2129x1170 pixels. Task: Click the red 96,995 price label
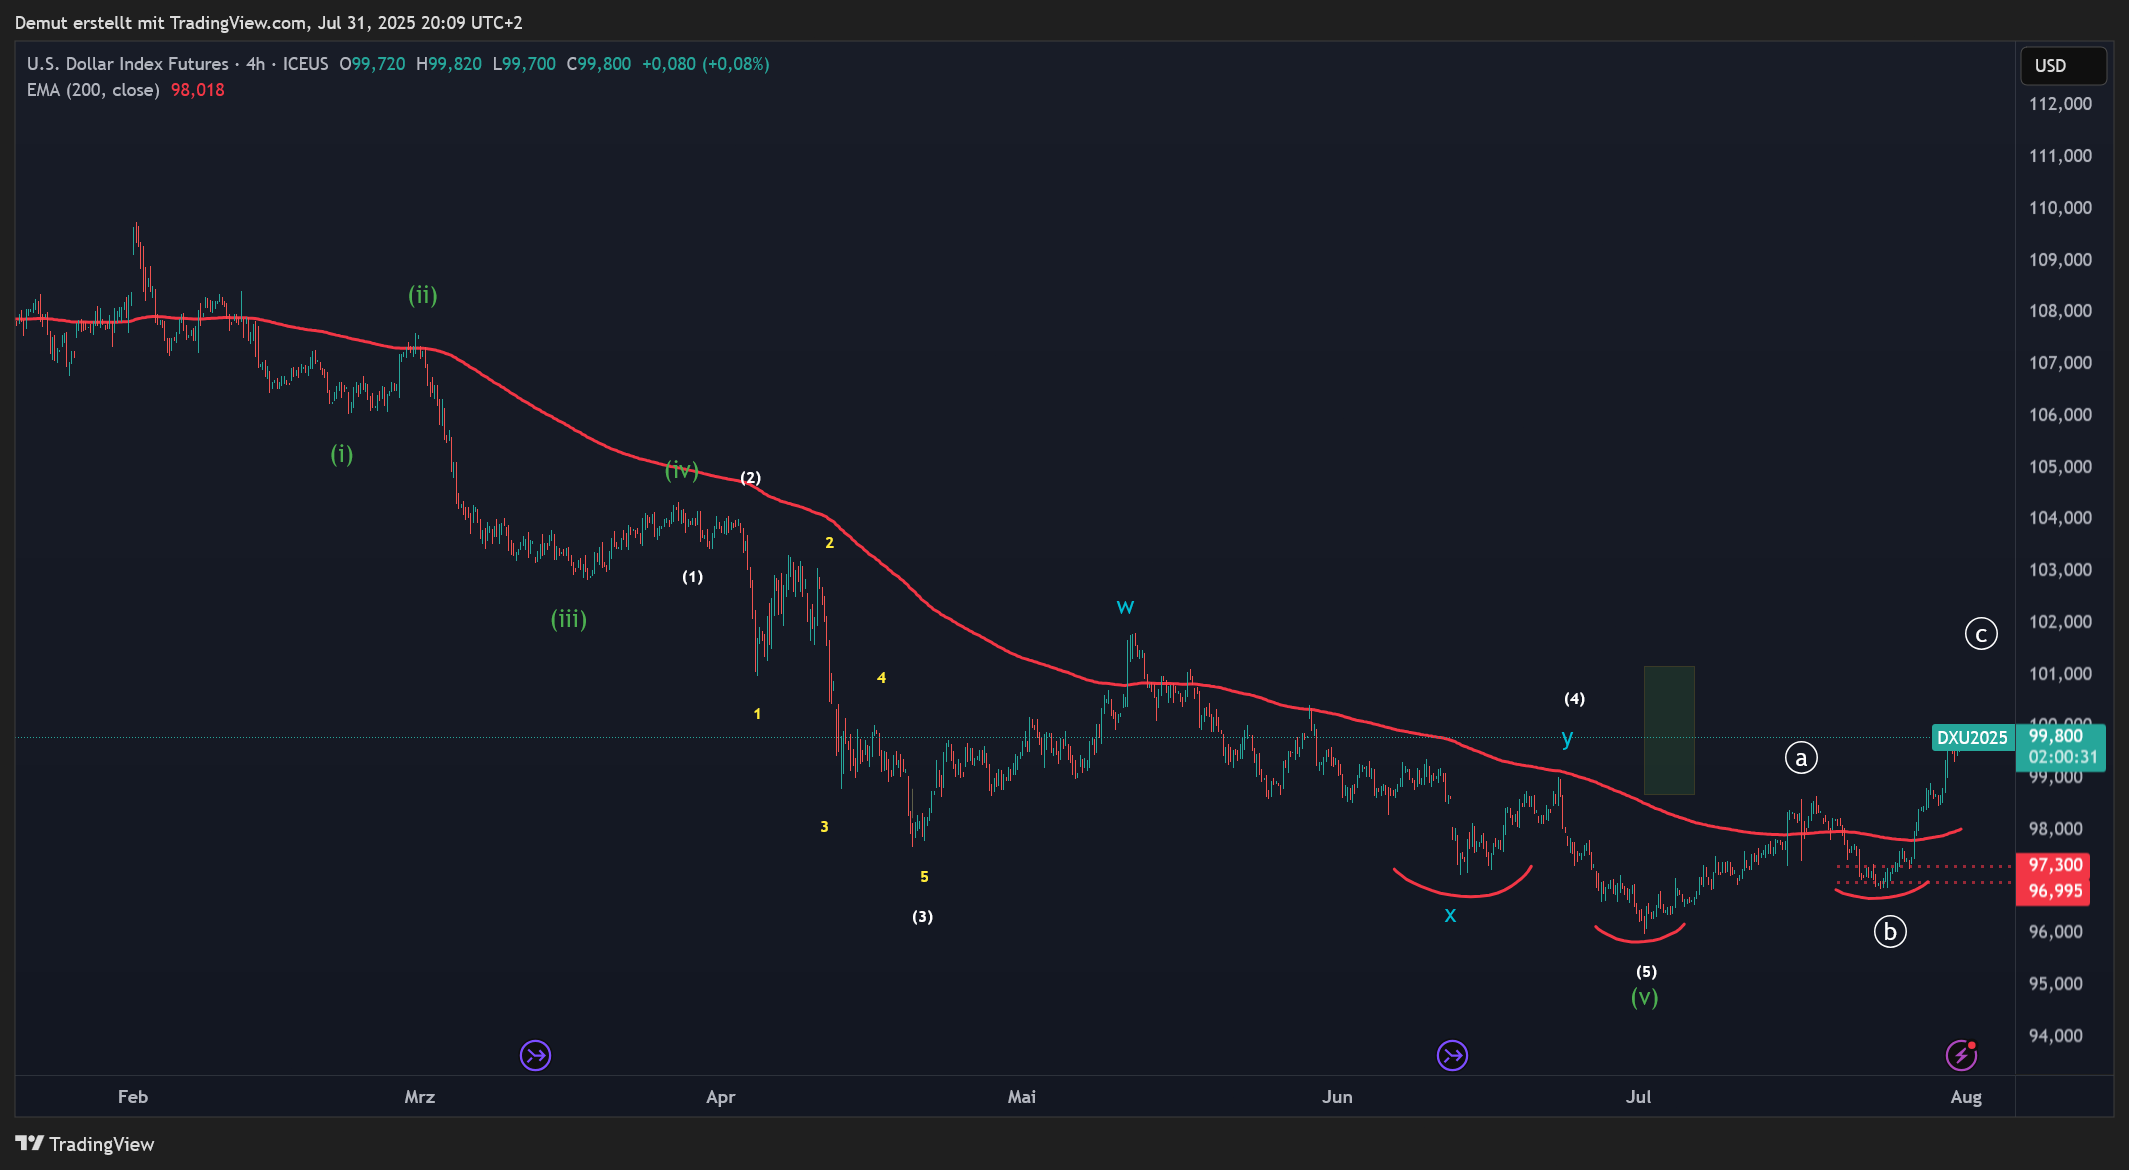tap(2054, 891)
